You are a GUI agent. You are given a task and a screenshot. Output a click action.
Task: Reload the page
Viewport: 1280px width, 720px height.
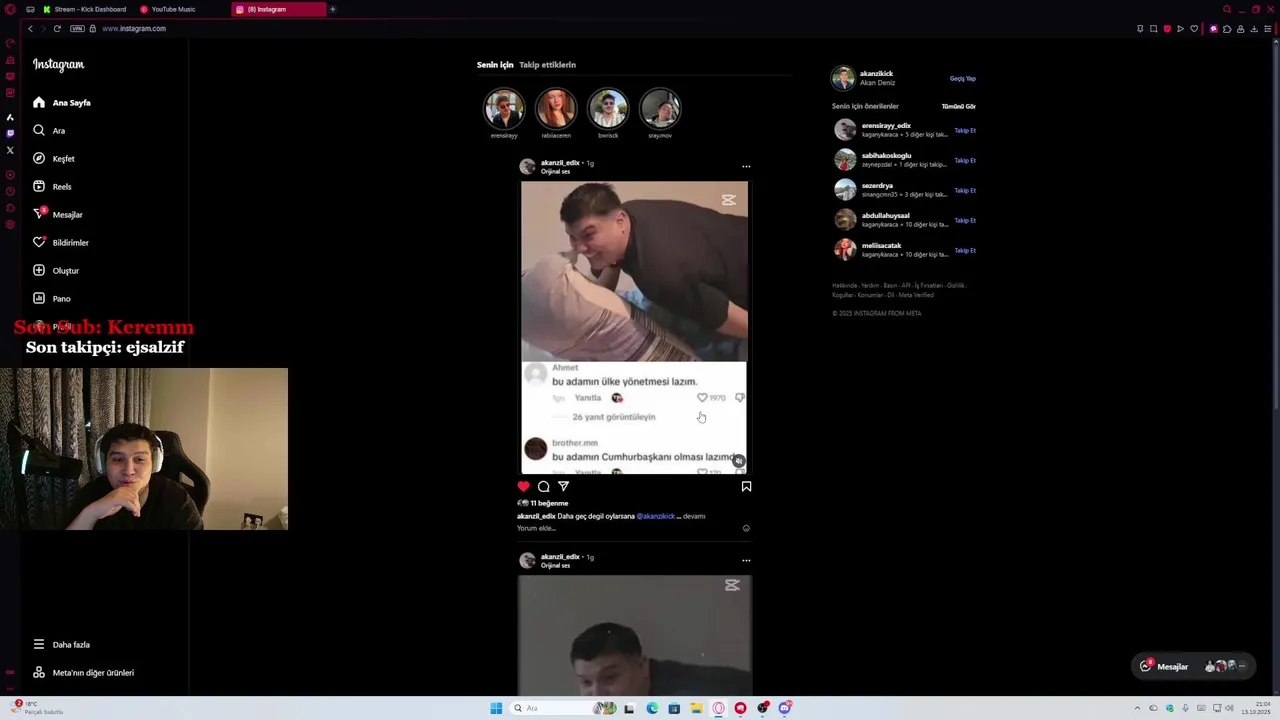tap(57, 28)
